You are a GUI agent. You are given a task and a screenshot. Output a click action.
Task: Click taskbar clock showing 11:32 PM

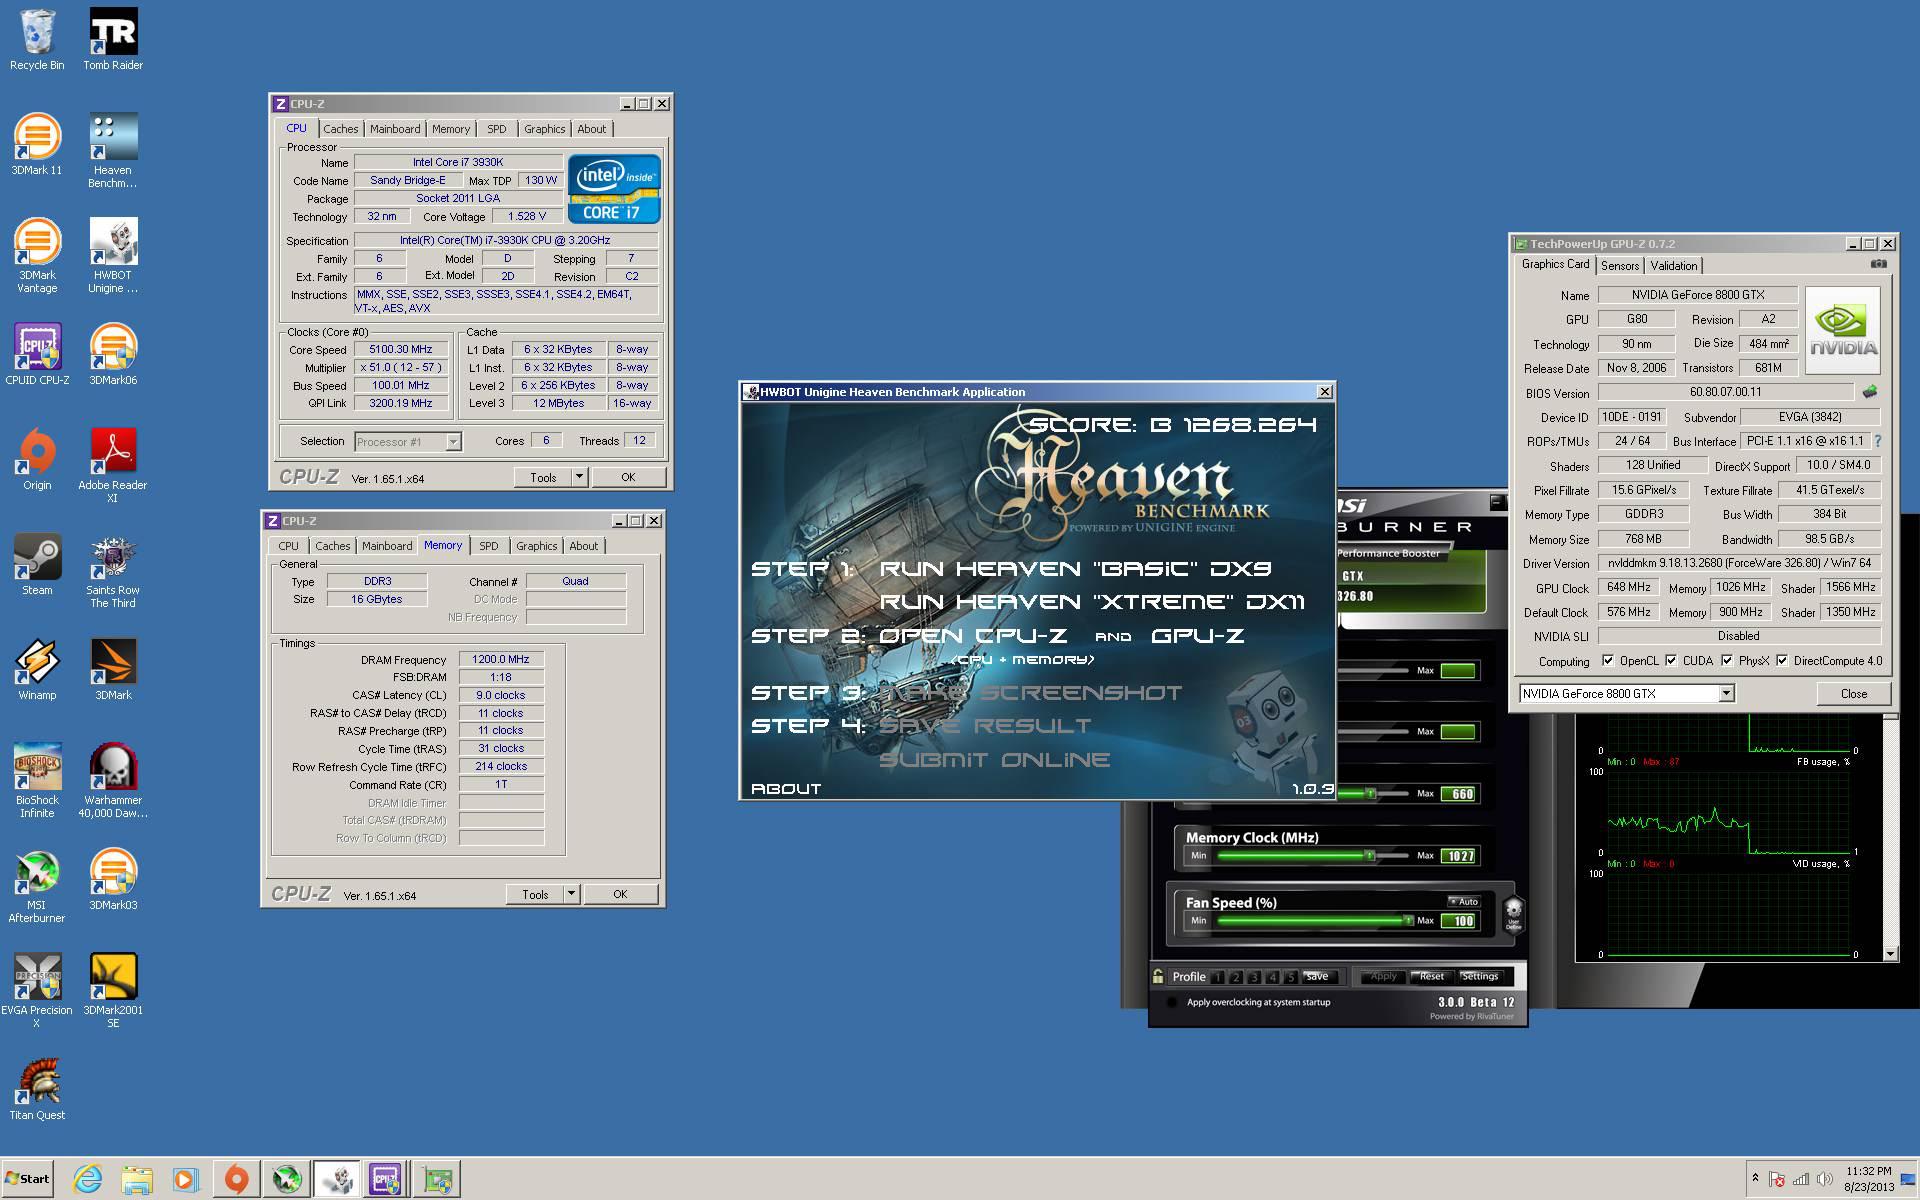(x=1868, y=1179)
